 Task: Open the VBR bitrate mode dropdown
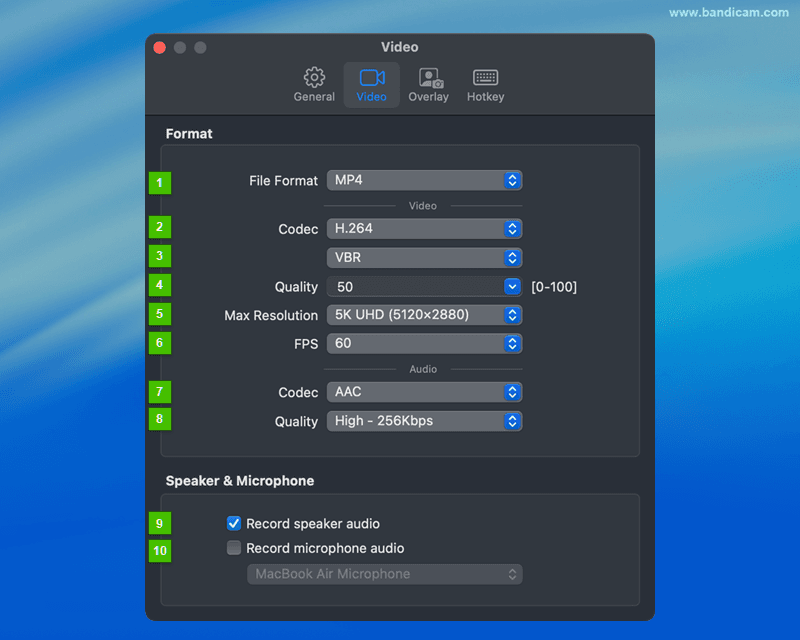pos(424,257)
